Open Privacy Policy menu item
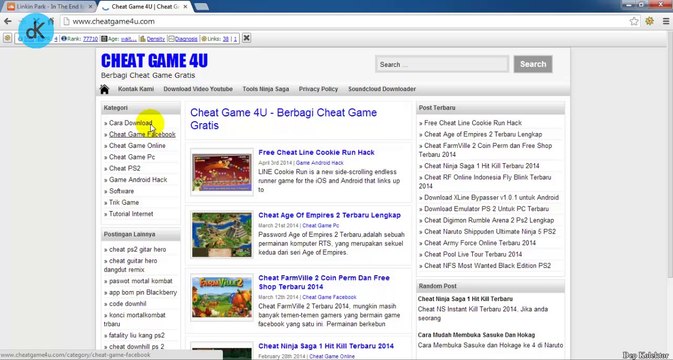Viewport: 673px width, 360px height. pos(318,89)
